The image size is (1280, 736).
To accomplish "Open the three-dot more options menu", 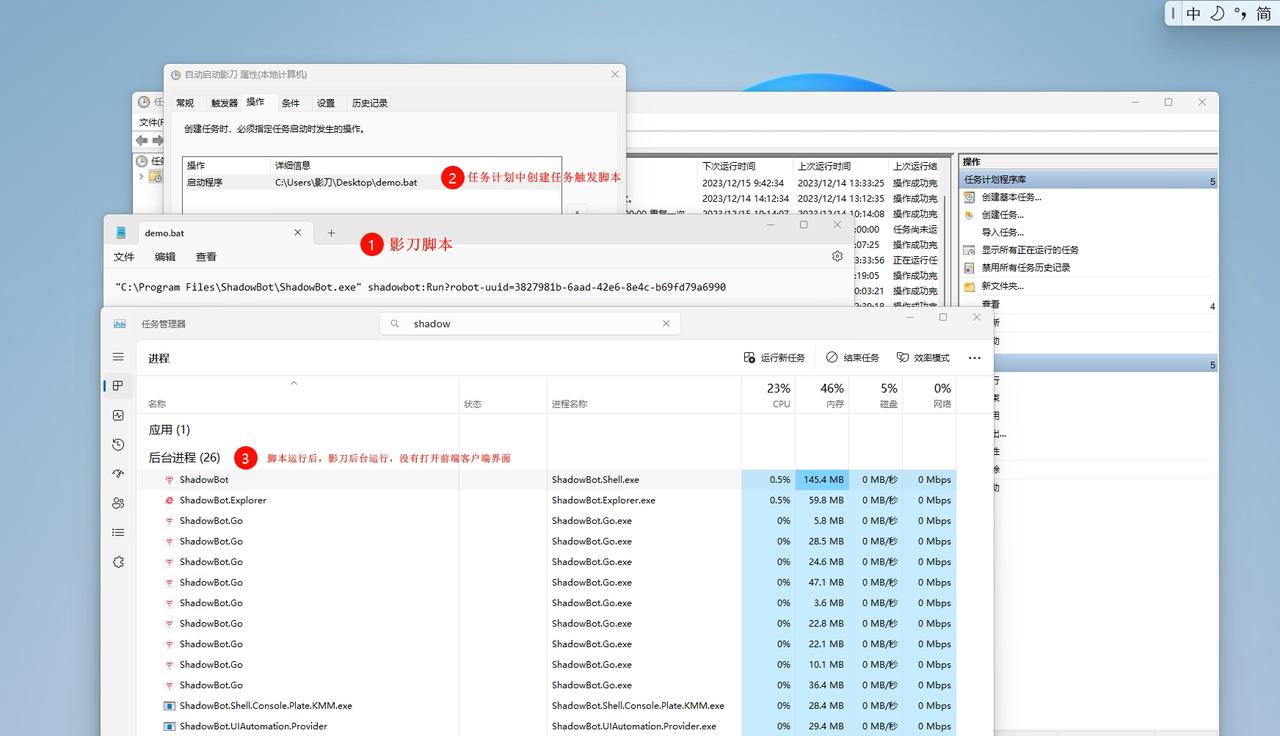I will (974, 358).
